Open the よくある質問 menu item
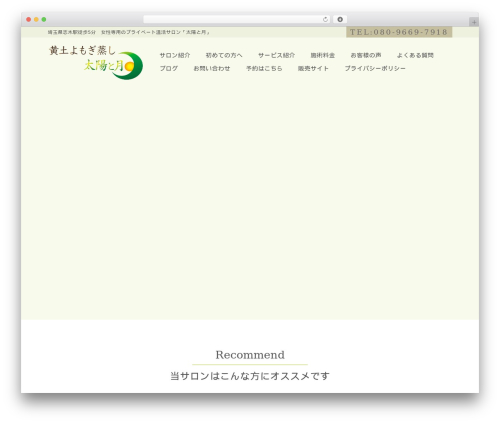500x423 pixels. pyautogui.click(x=415, y=55)
